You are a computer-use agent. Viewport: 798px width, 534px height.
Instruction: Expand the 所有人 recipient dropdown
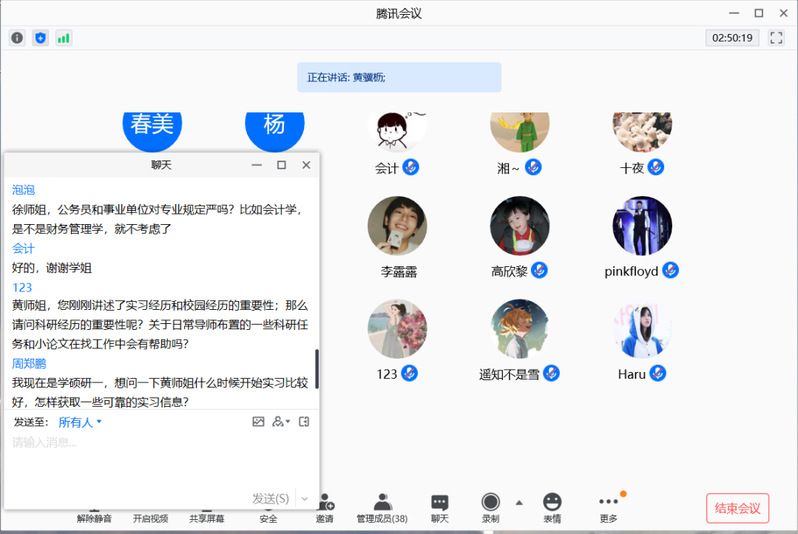[x=80, y=422]
